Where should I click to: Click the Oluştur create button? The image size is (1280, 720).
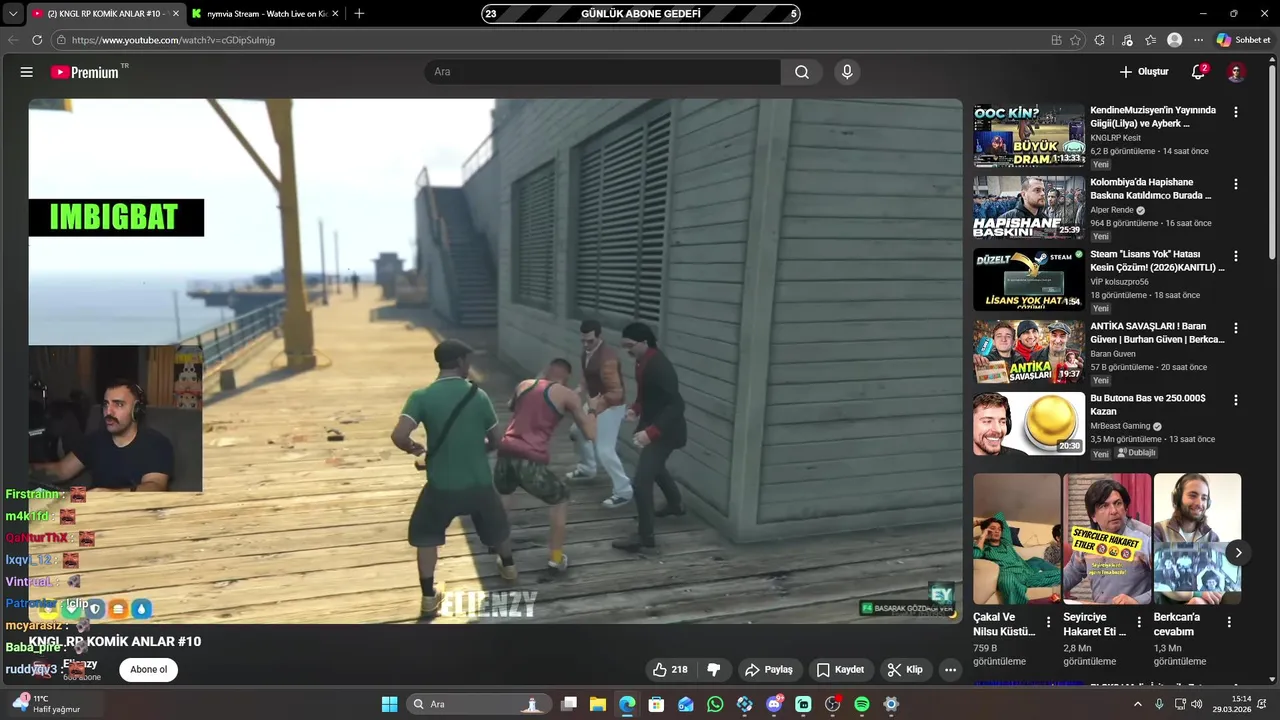(x=1144, y=72)
